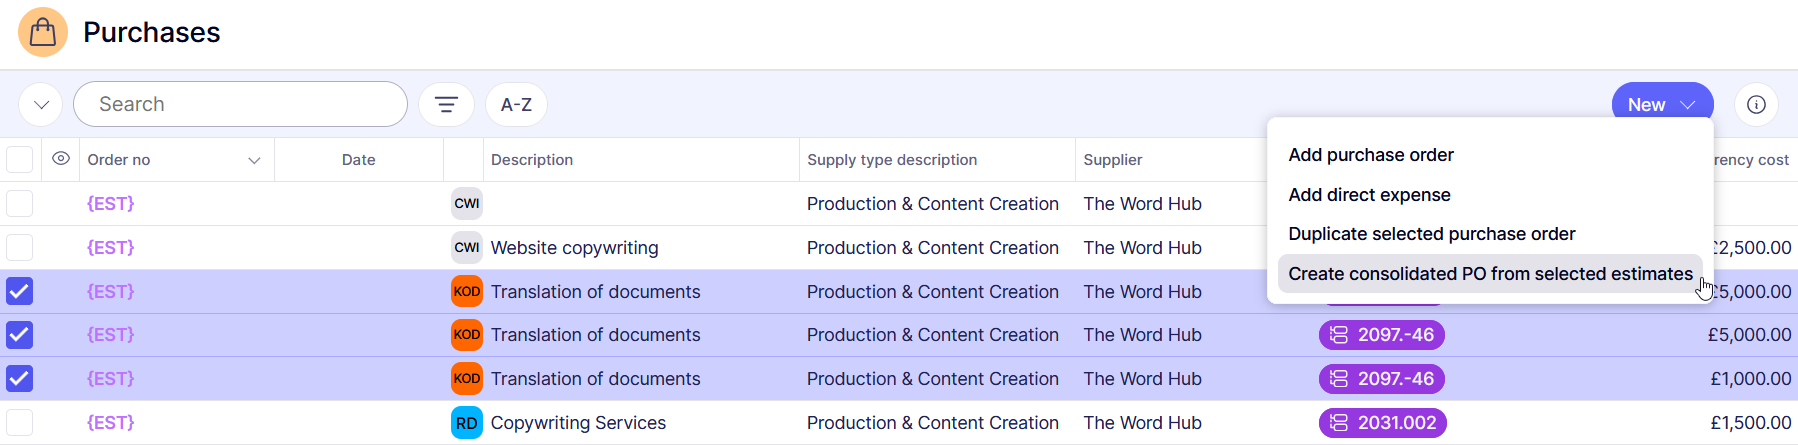Open job tag 2031.002
This screenshot has height=445, width=1798.
[x=1382, y=423]
